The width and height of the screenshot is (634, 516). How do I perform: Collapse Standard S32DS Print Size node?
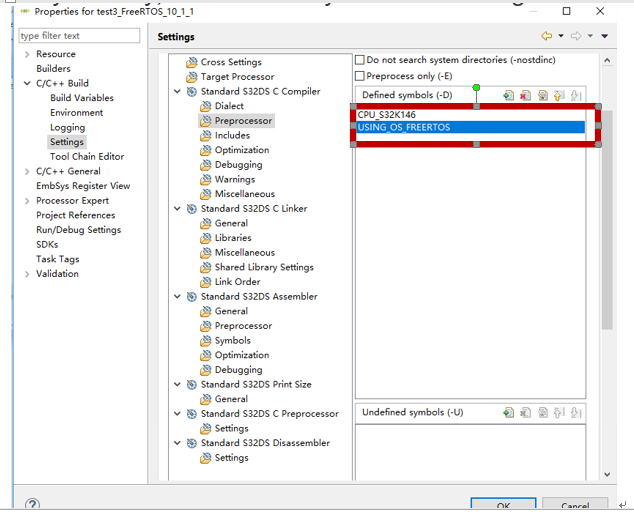click(177, 385)
